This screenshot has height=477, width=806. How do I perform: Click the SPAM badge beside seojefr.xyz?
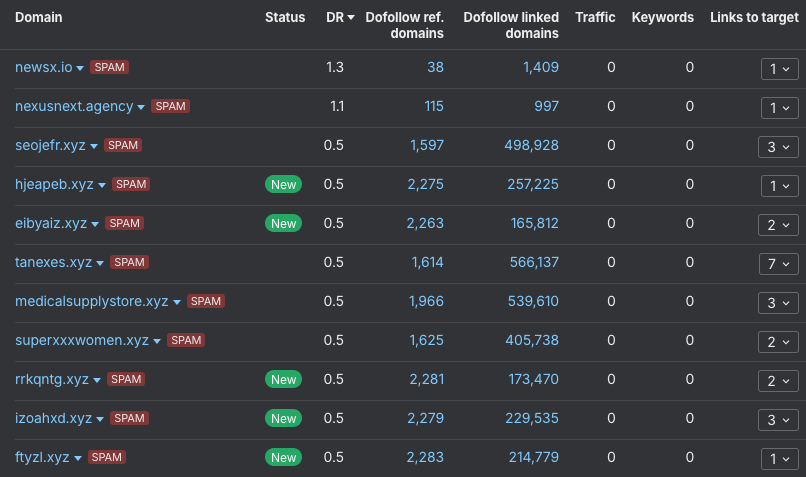tap(123, 145)
